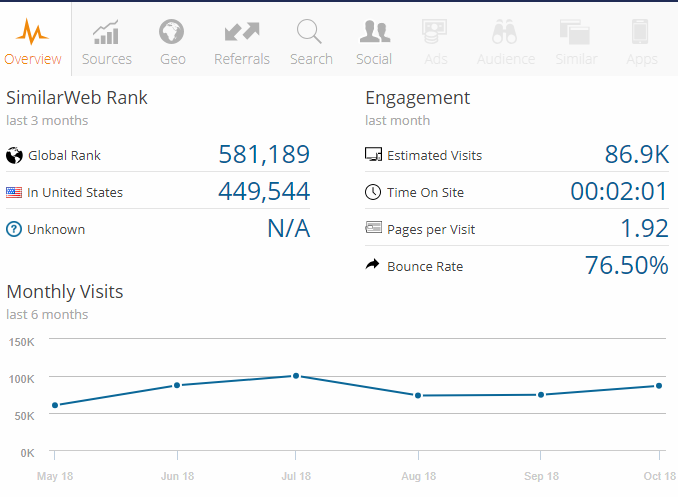Open the Apps phone icon

[x=640, y=32]
